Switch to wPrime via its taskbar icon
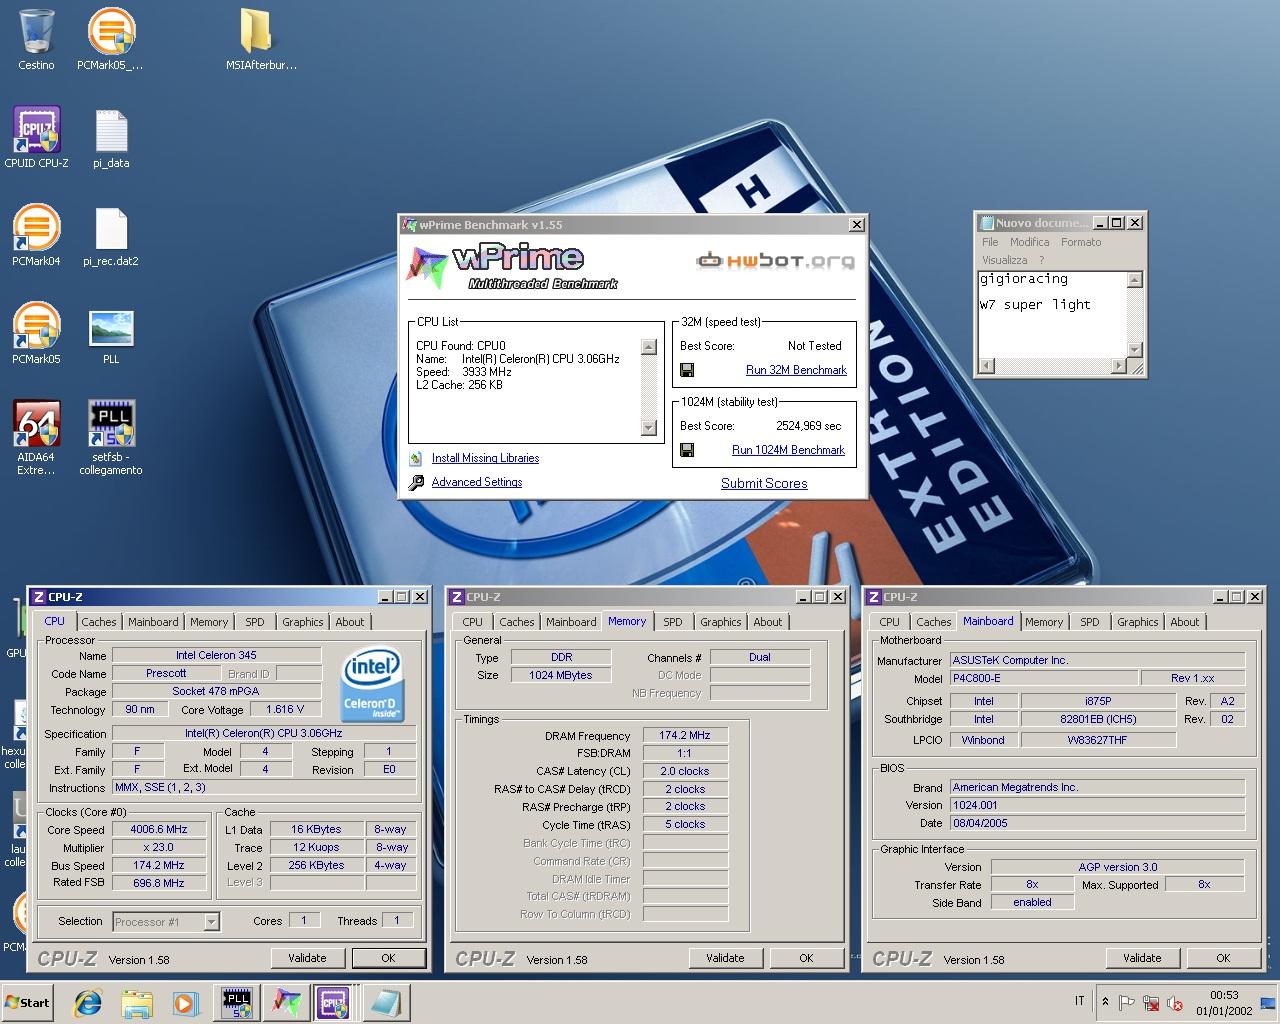1280x1024 pixels. (285, 1002)
